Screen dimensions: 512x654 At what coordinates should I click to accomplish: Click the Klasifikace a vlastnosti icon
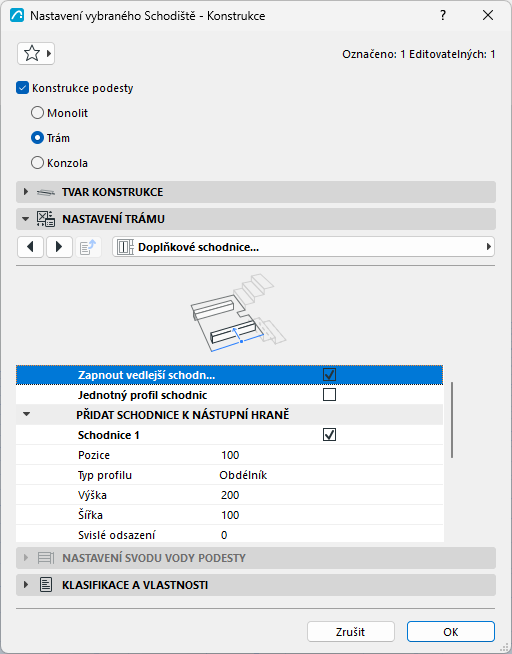pyautogui.click(x=46, y=585)
